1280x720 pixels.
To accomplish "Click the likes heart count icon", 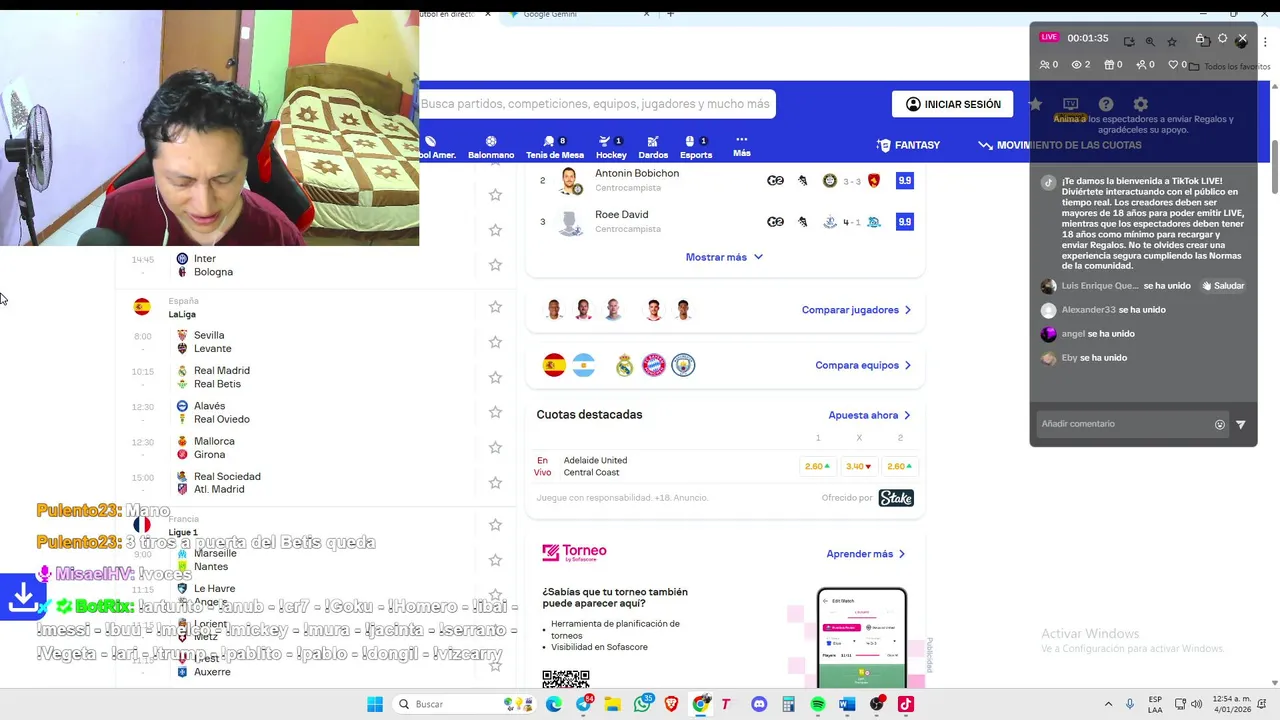I will pos(1178,65).
